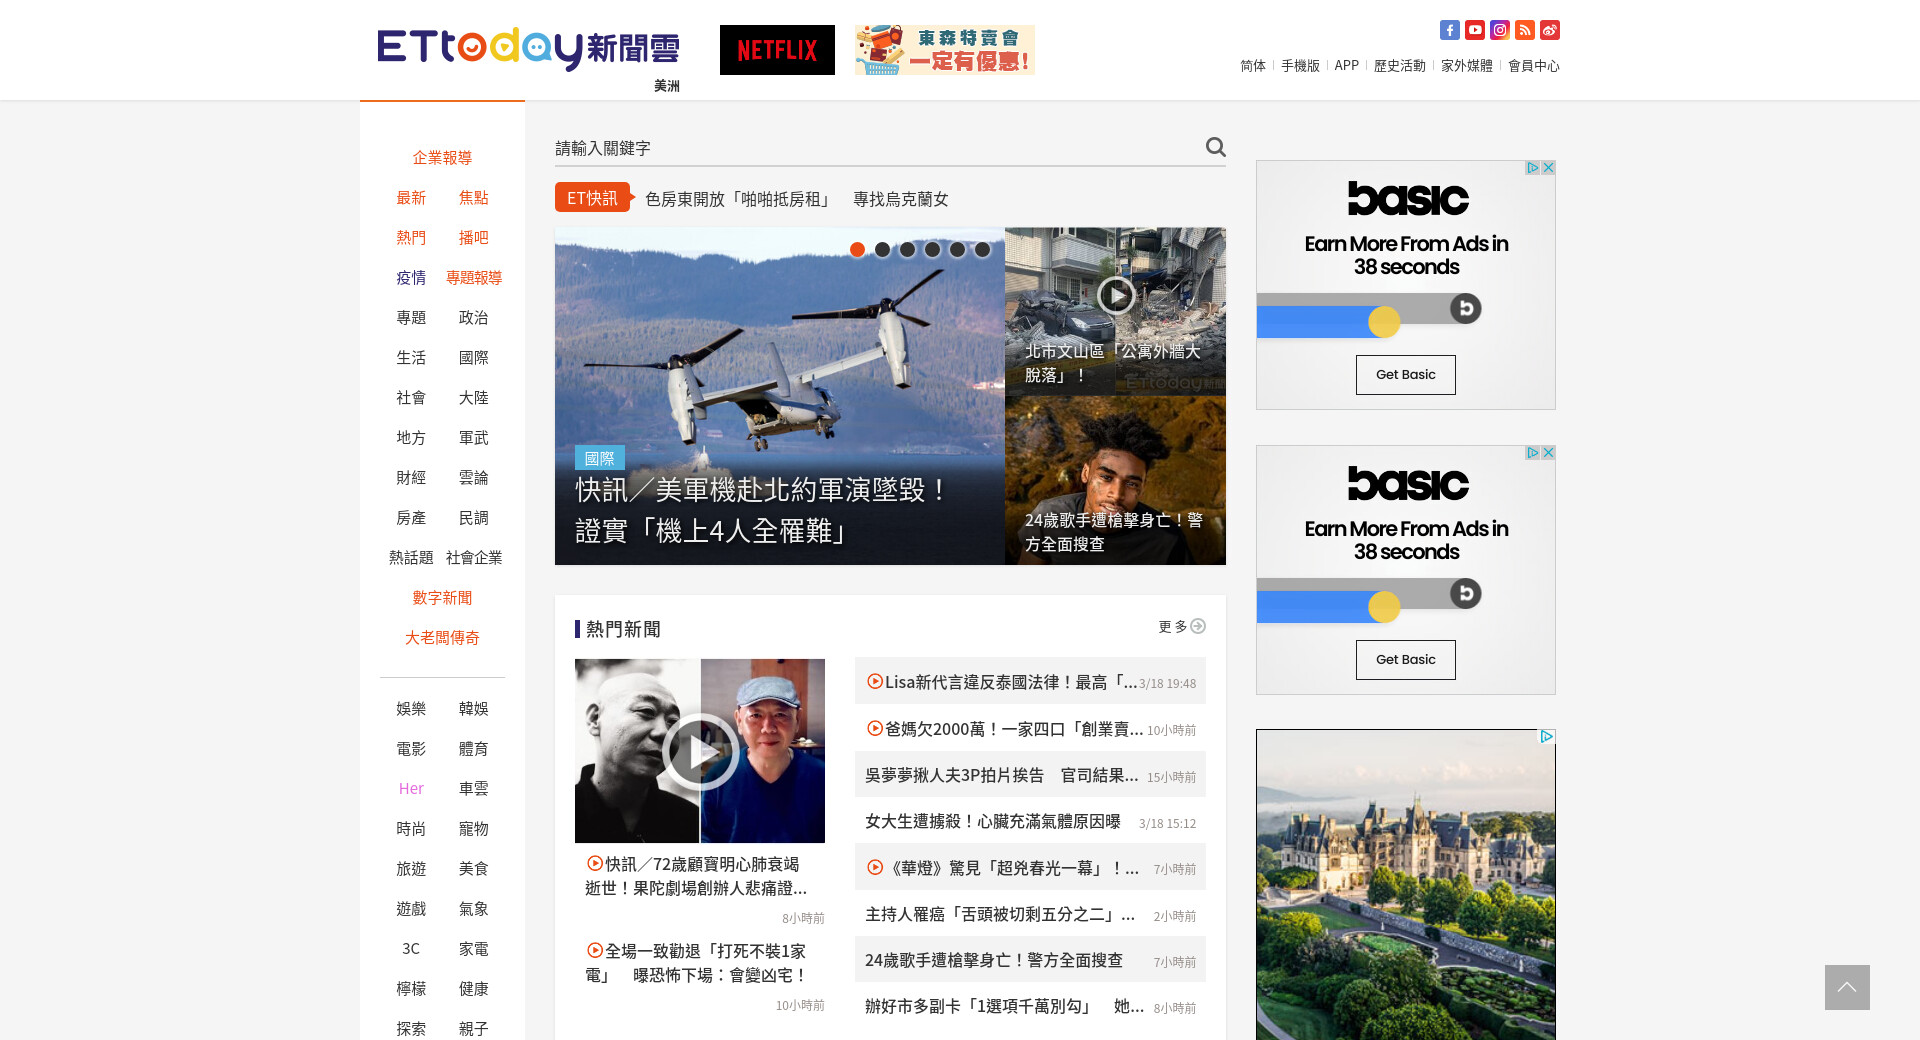
Task: Click the RSS feed icon
Action: [x=1524, y=30]
